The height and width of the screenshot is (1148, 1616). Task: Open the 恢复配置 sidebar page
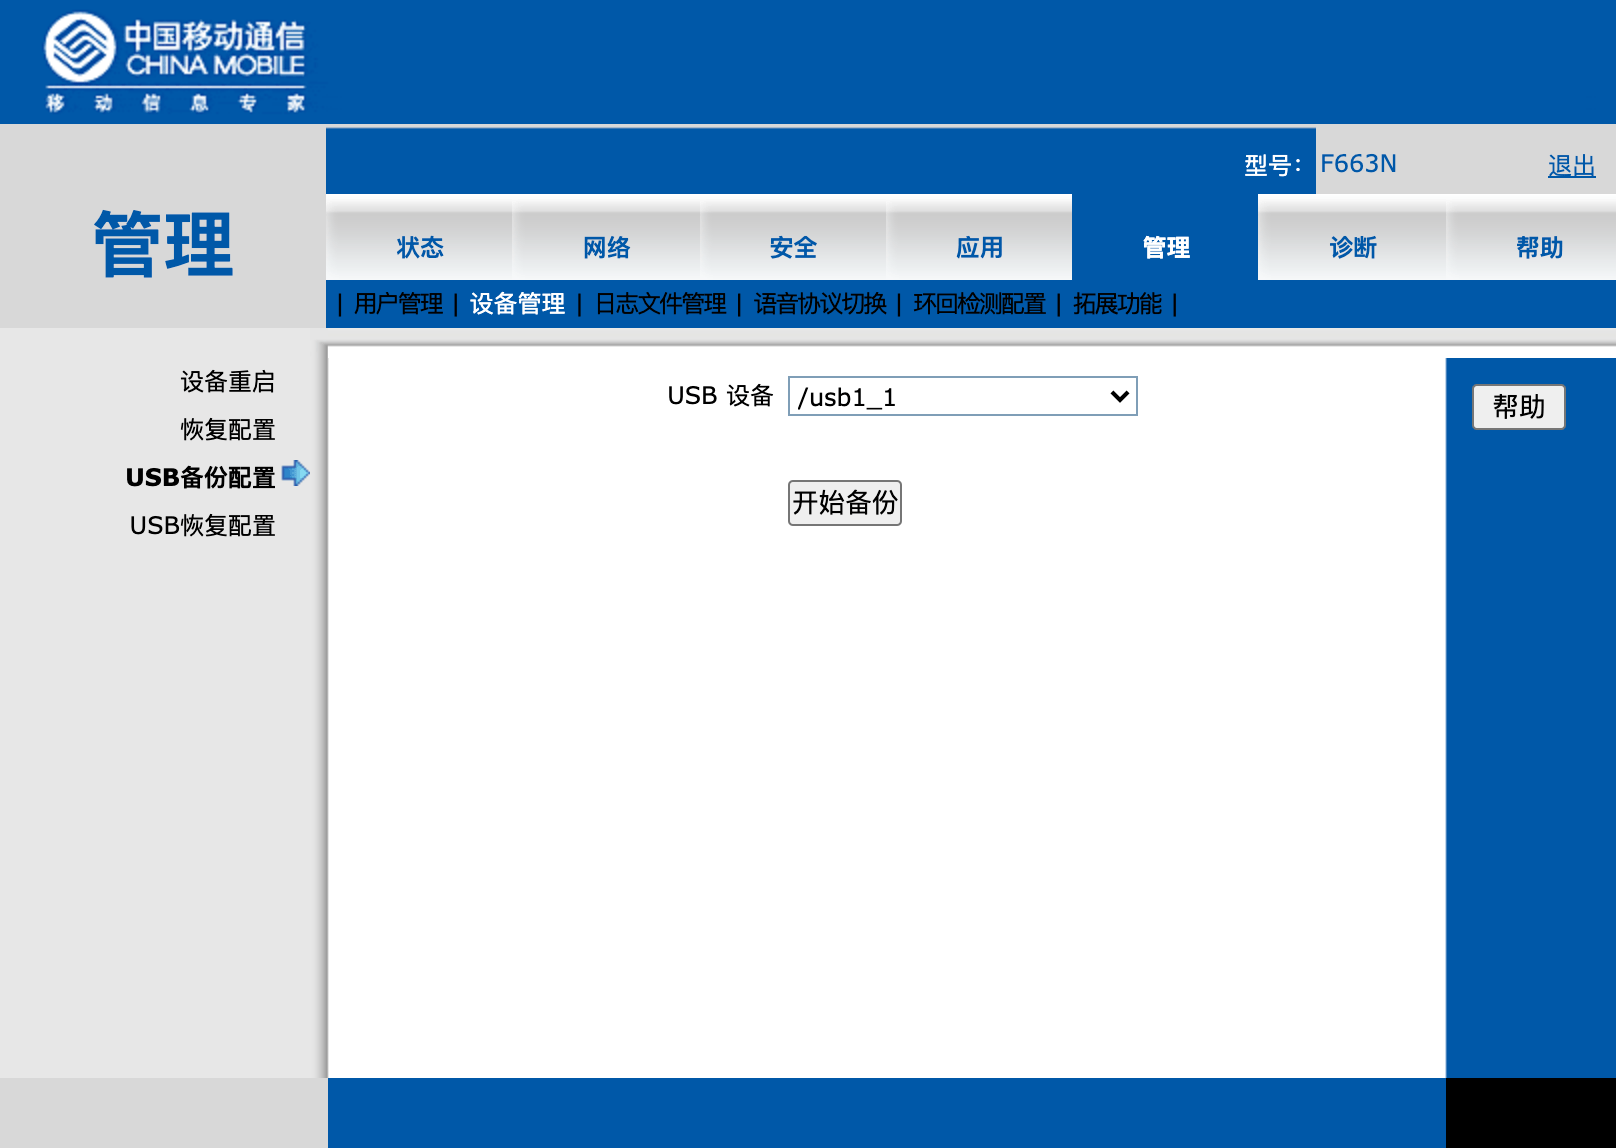tap(227, 430)
